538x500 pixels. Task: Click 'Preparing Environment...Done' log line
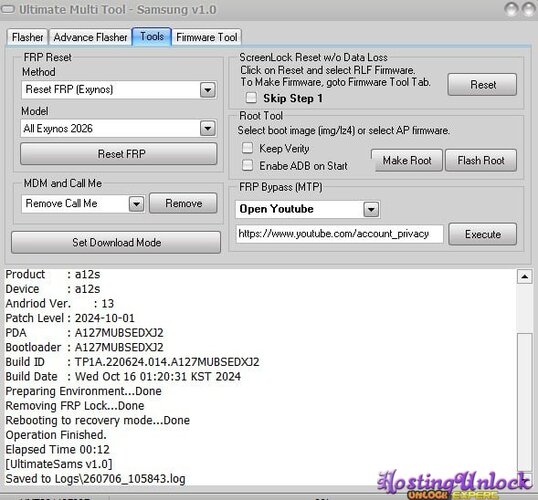[x=83, y=391]
